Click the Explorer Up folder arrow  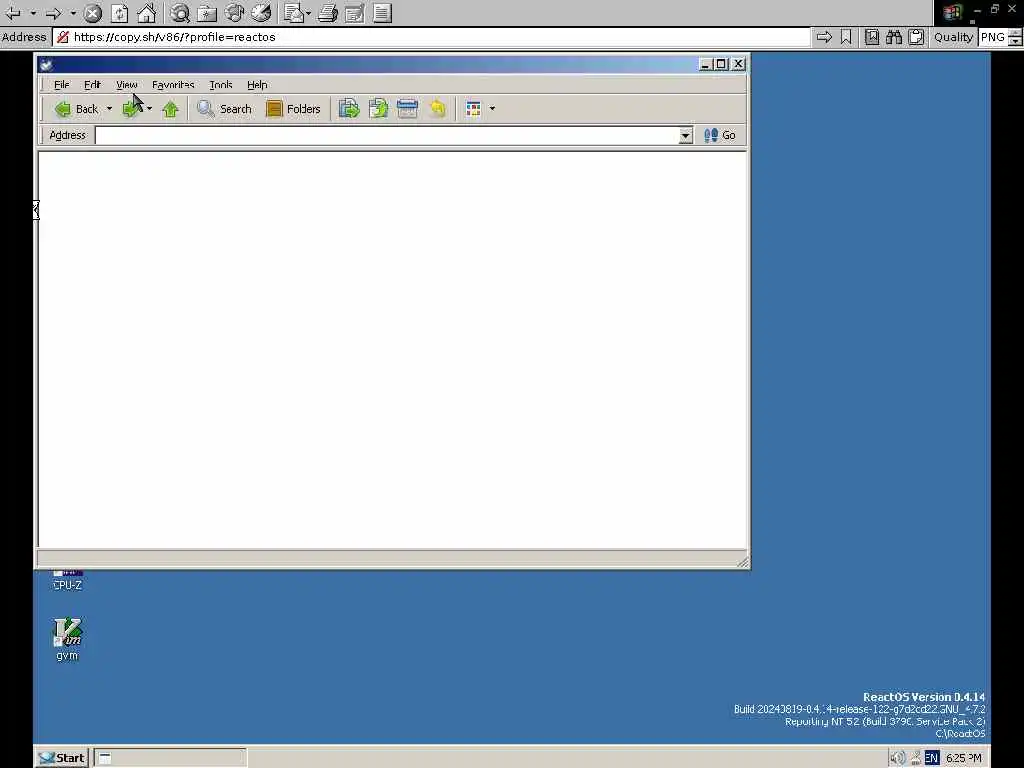[170, 109]
